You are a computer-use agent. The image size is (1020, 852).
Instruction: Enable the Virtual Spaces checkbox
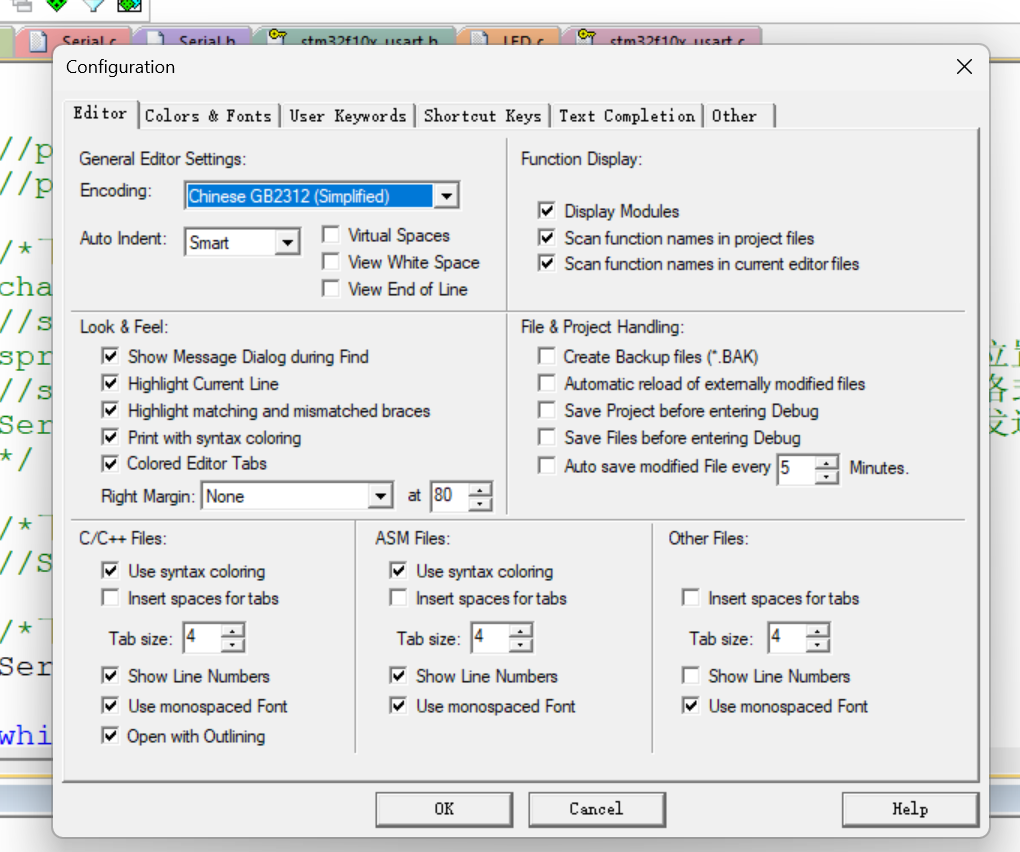coord(331,235)
